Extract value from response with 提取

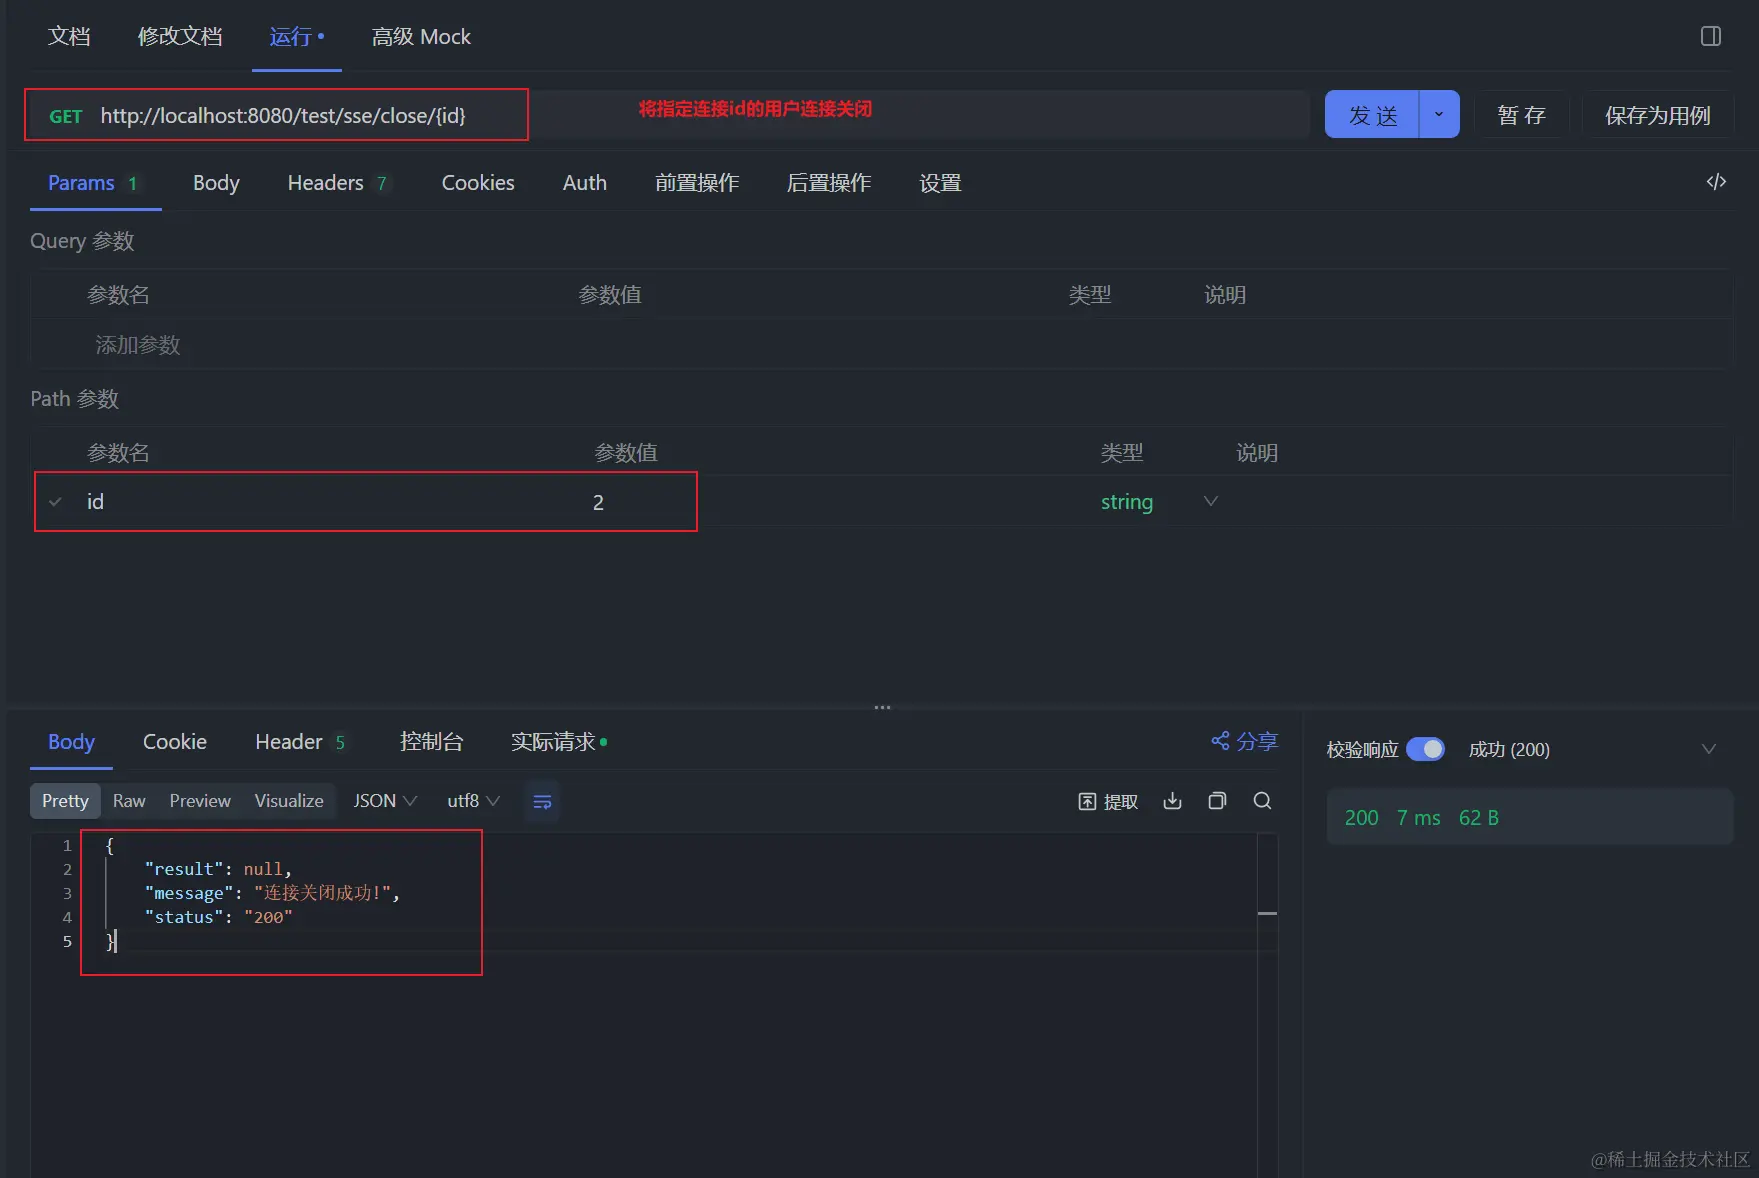pos(1108,801)
